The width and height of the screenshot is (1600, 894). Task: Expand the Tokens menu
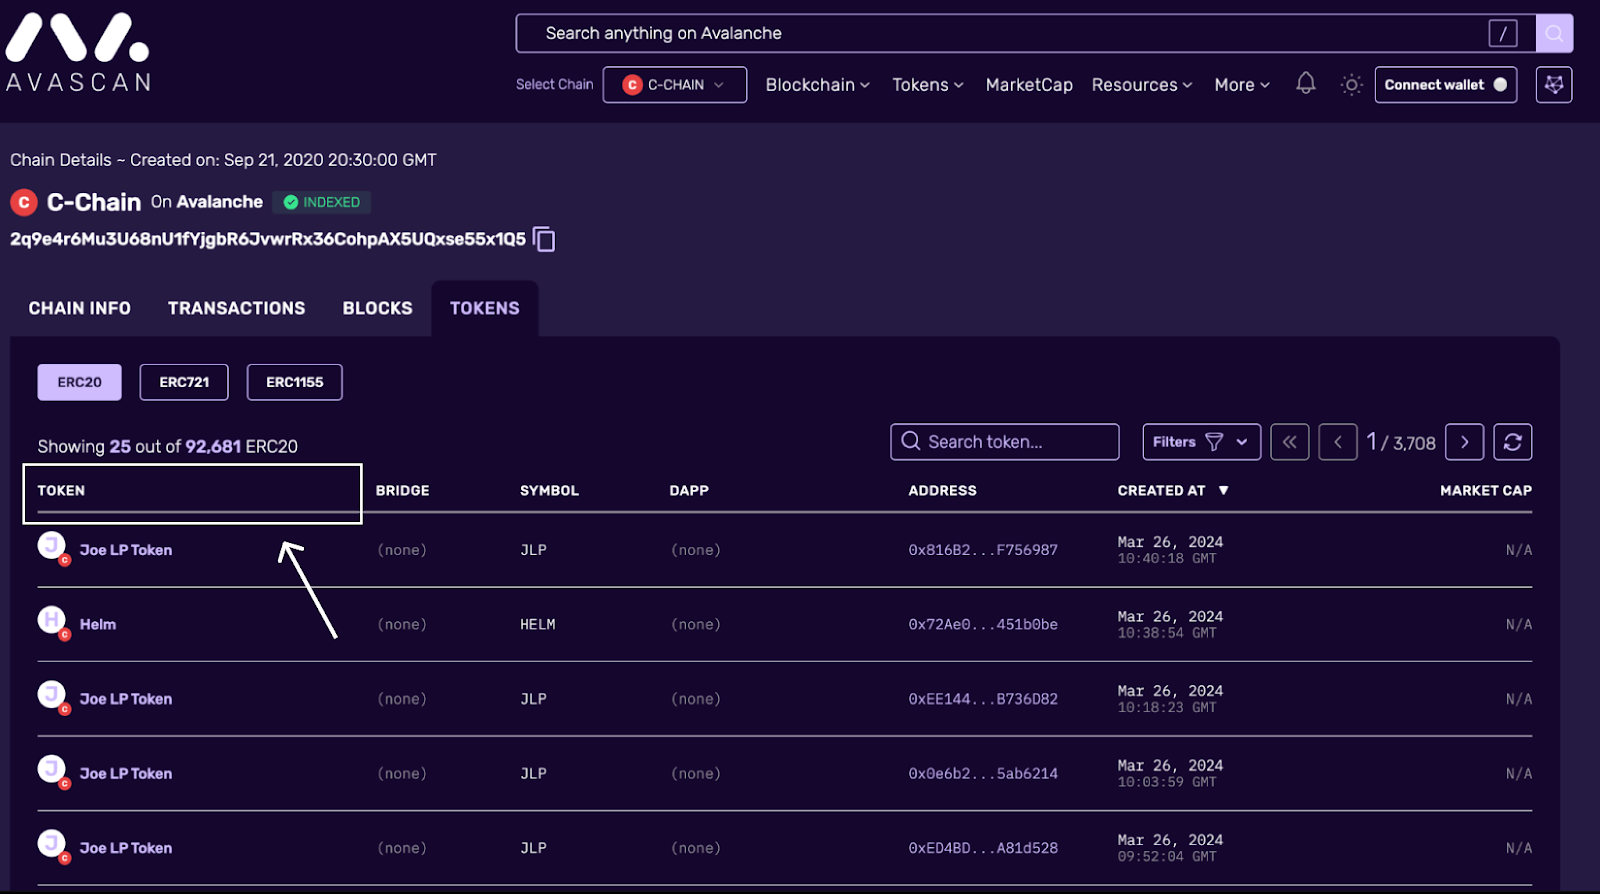pos(927,85)
